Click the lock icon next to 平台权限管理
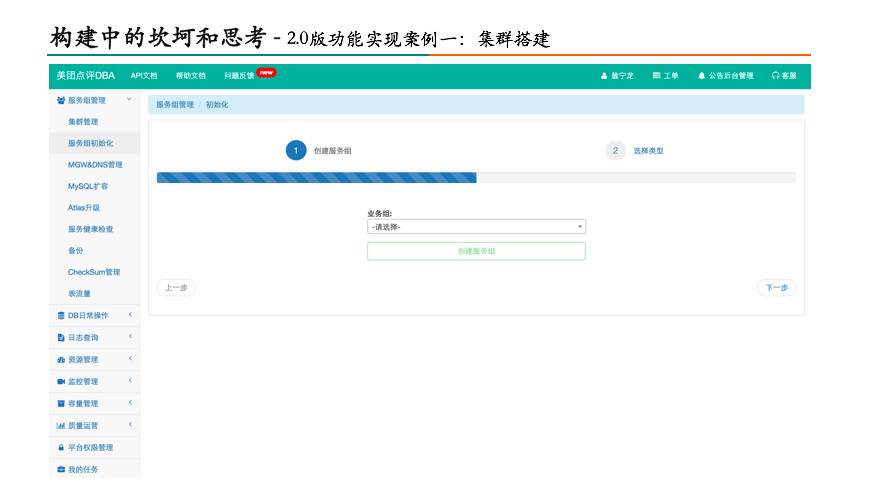869x484 pixels. (61, 447)
